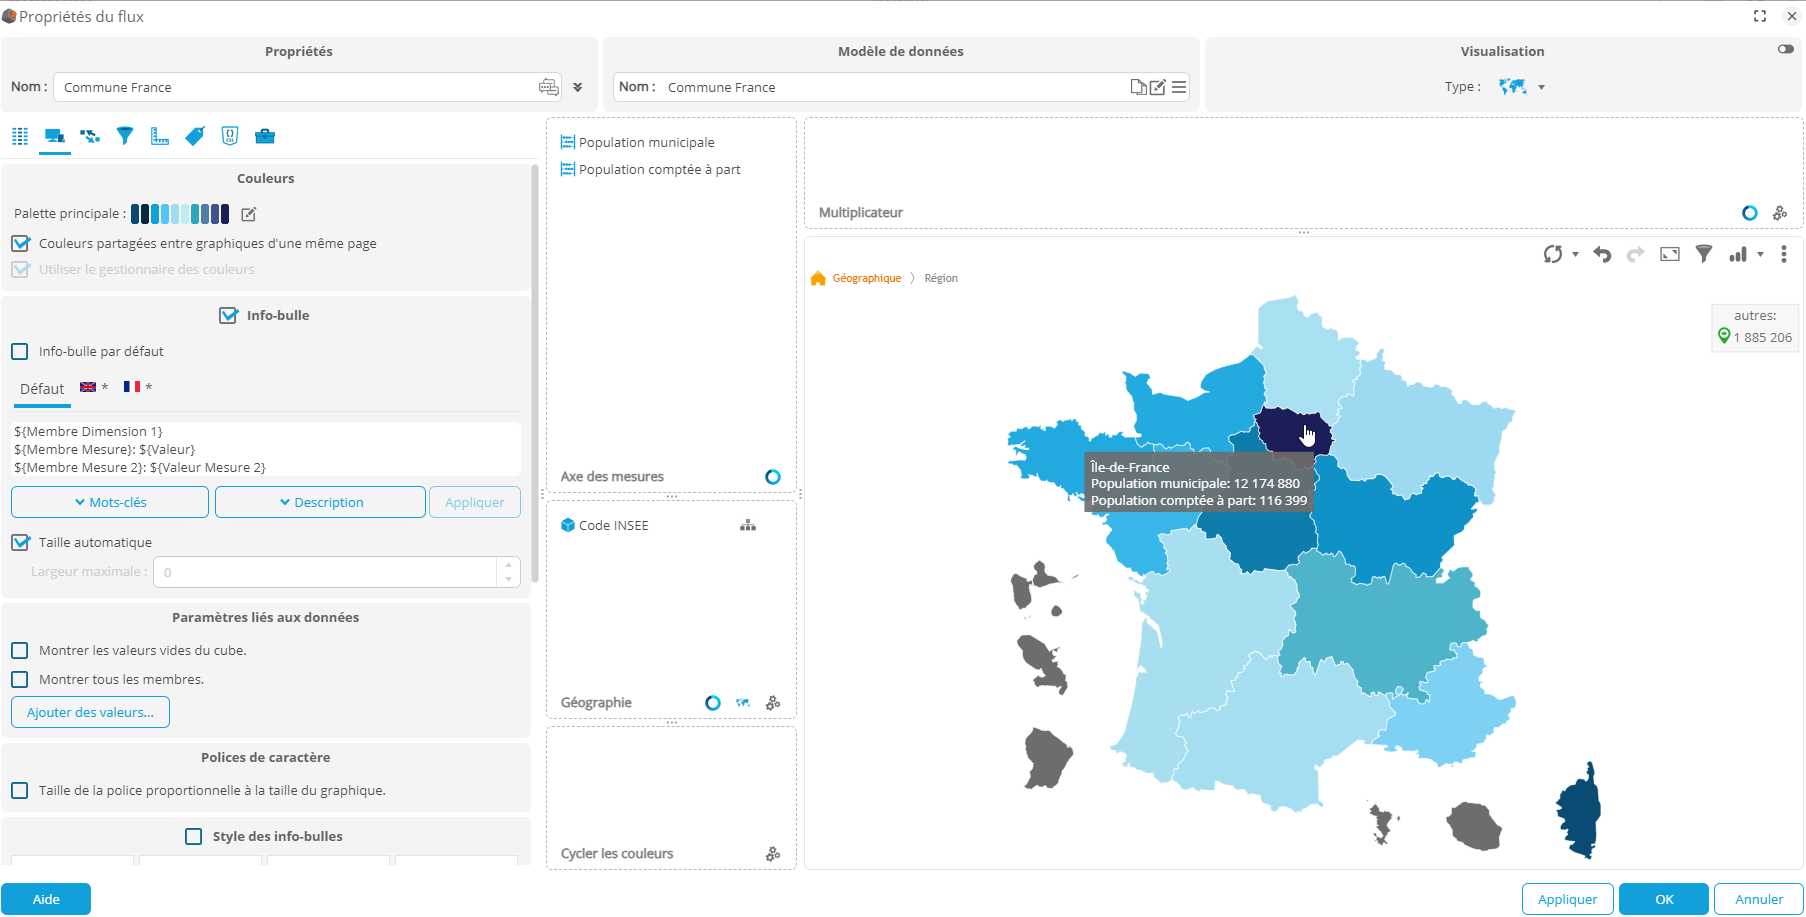Select the Défaut tooltip tab
Viewport: 1806px width, 917px height.
[42, 389]
